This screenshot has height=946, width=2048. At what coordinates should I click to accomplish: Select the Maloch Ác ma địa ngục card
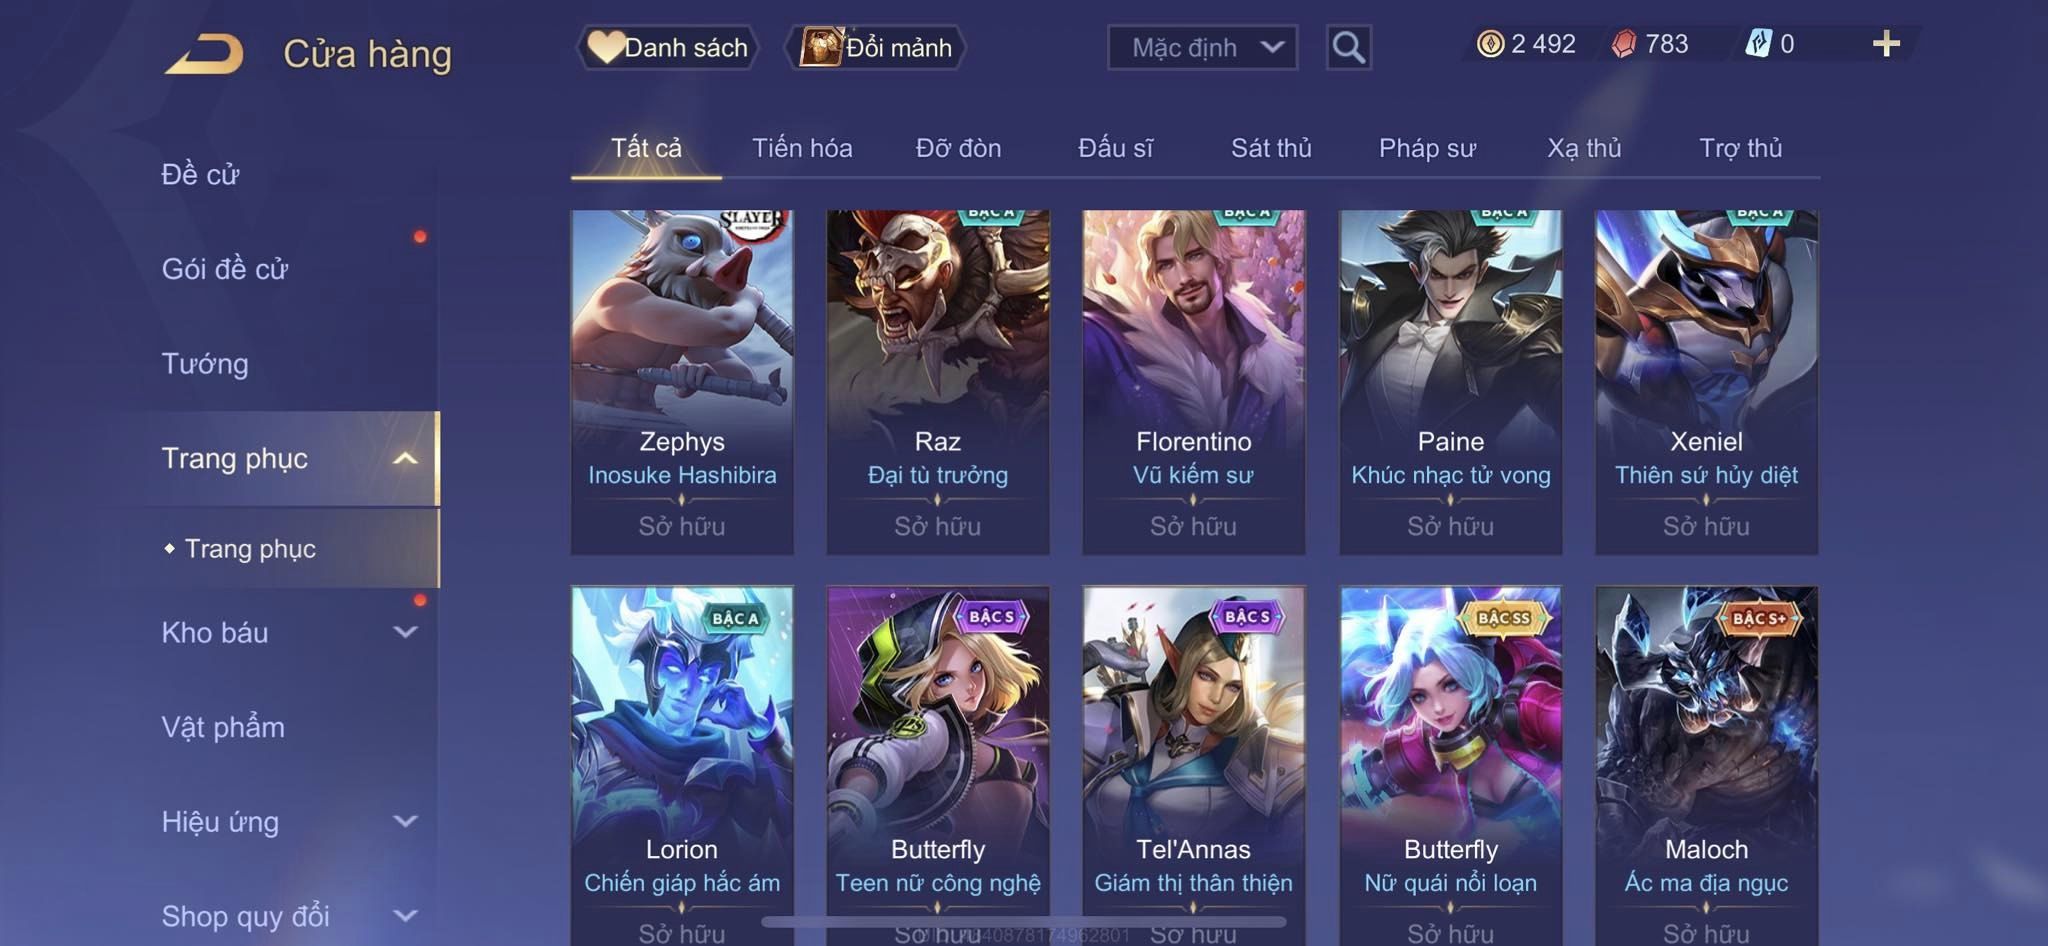pos(1706,766)
